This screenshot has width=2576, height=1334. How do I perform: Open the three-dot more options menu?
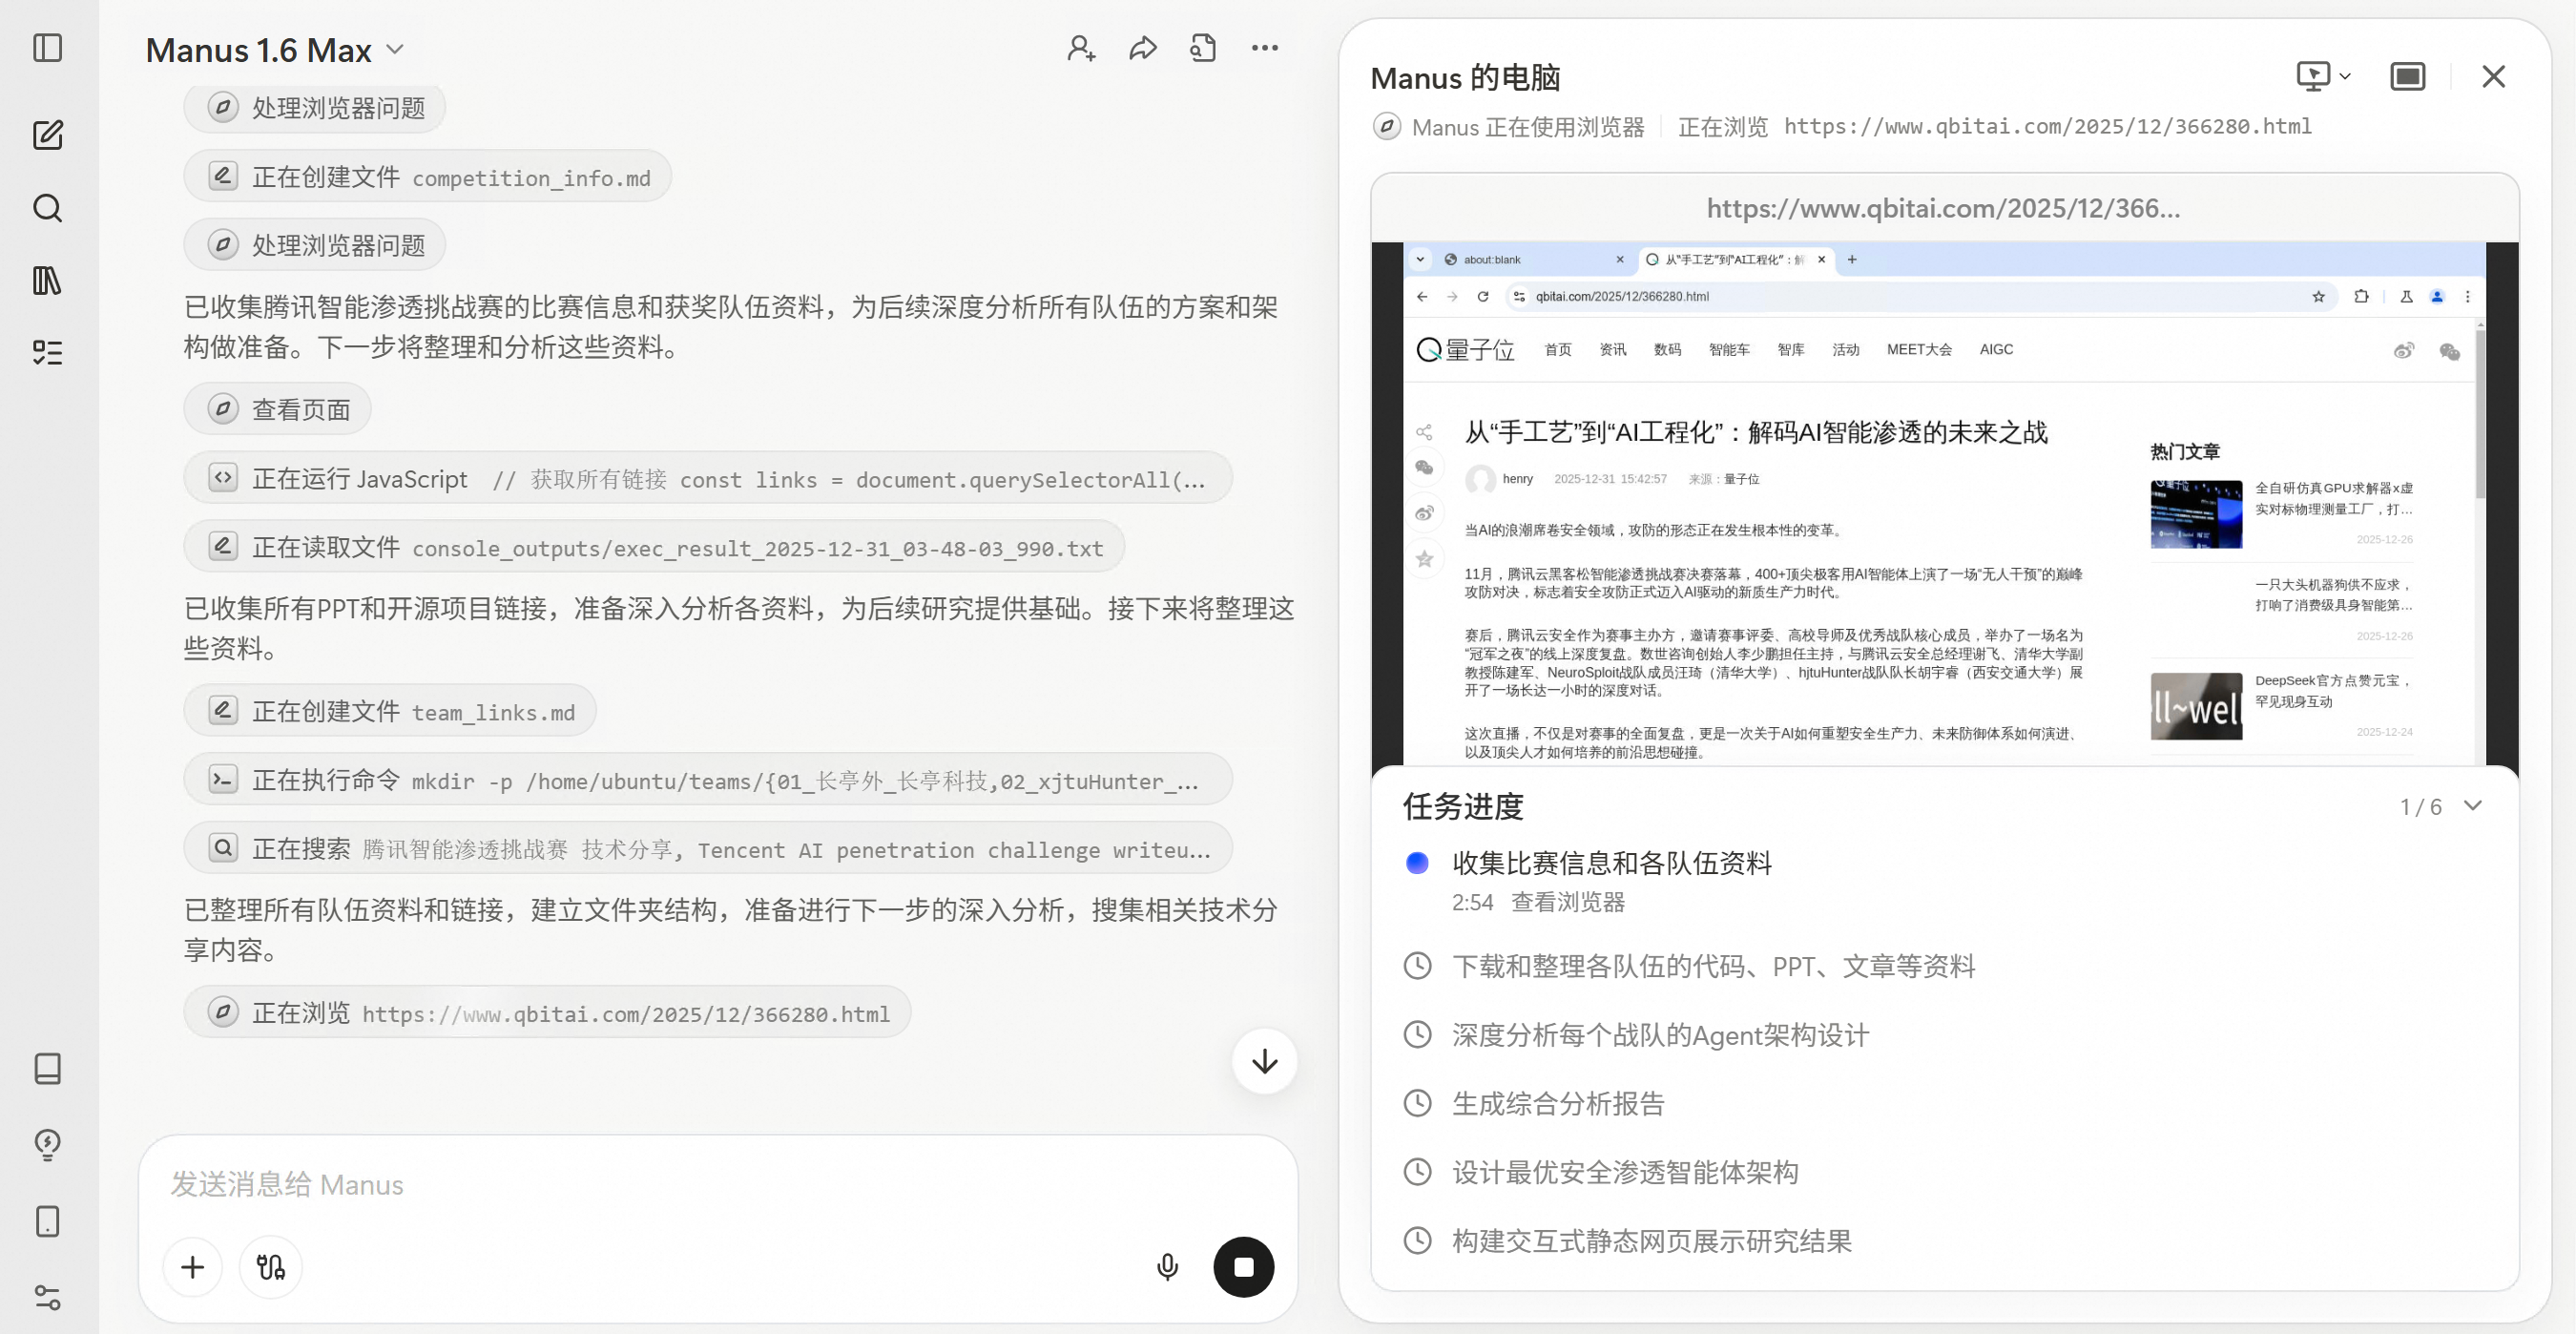pyautogui.click(x=1264, y=48)
